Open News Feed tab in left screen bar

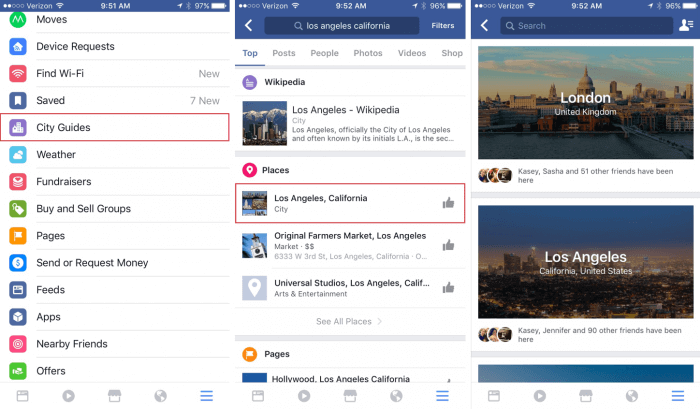(x=22, y=396)
